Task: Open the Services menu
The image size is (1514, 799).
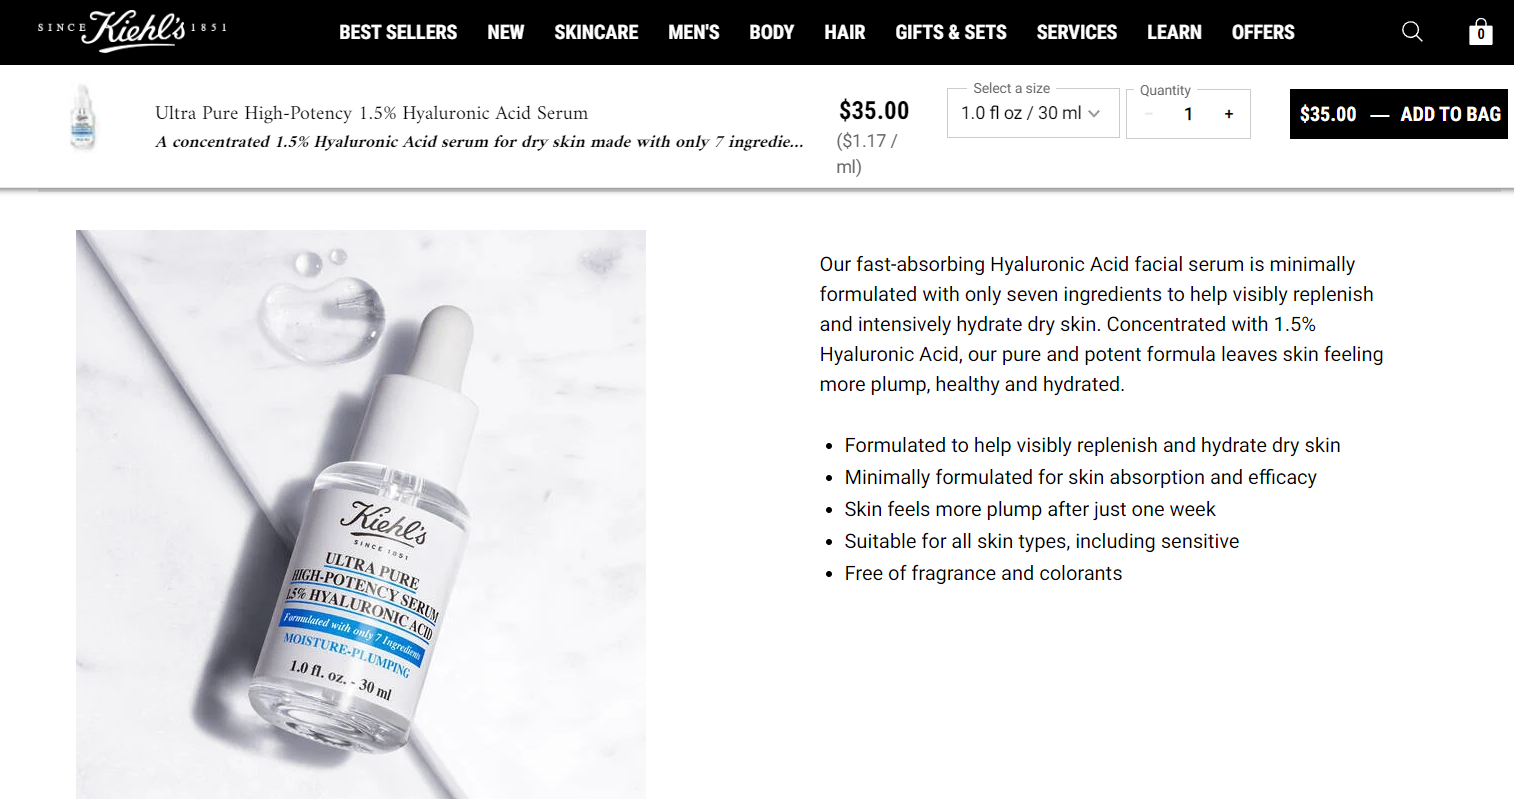Action: [x=1077, y=32]
